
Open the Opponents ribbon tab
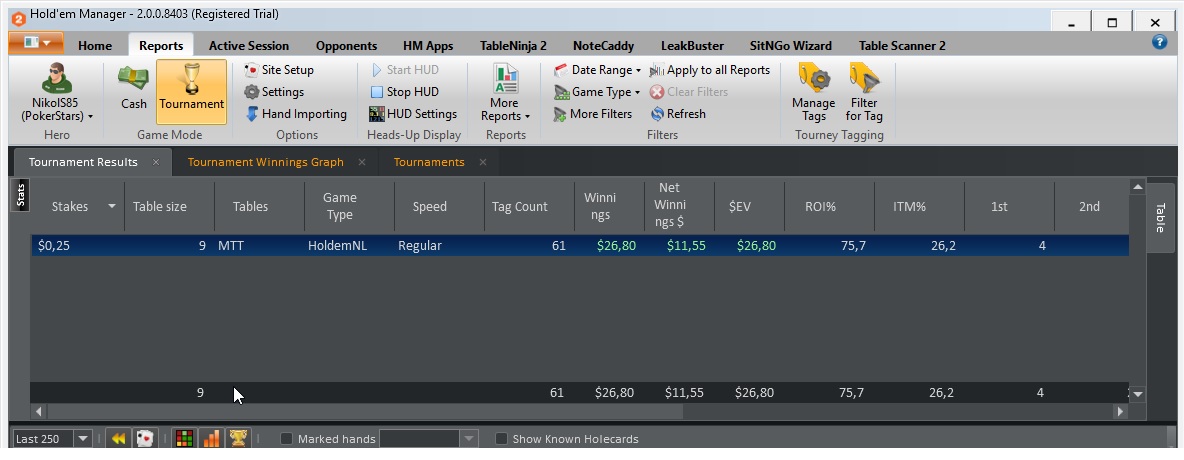click(346, 45)
